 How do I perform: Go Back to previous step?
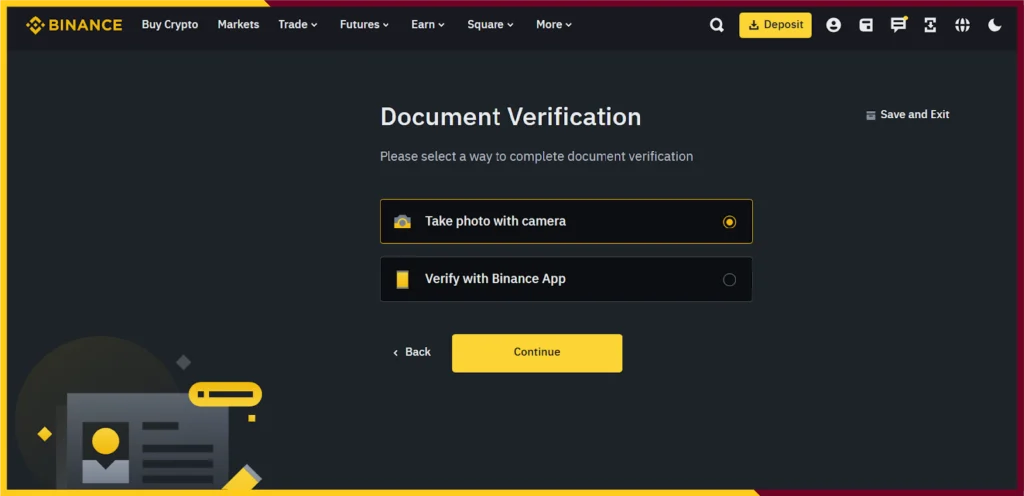pyautogui.click(x=411, y=352)
